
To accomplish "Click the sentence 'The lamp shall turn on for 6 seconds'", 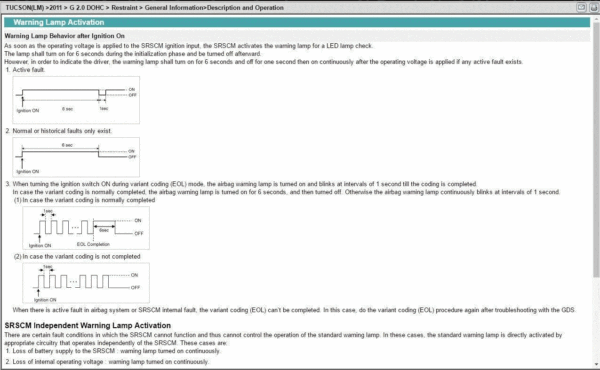I will click(x=133, y=54).
